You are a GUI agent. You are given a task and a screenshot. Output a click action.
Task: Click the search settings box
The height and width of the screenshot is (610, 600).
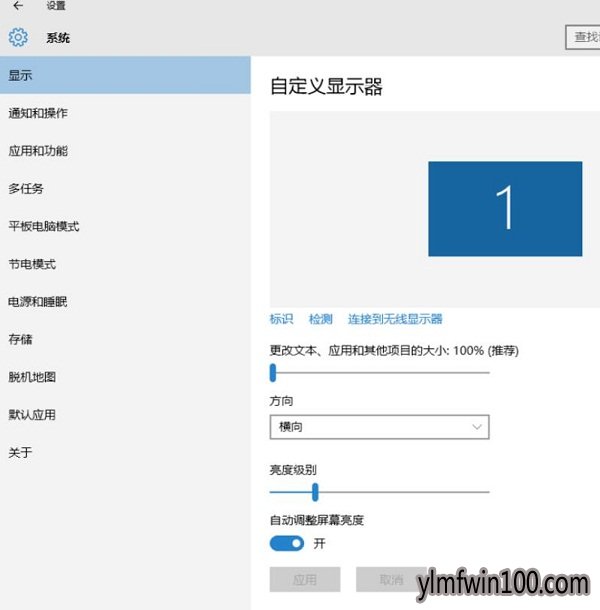click(x=582, y=37)
